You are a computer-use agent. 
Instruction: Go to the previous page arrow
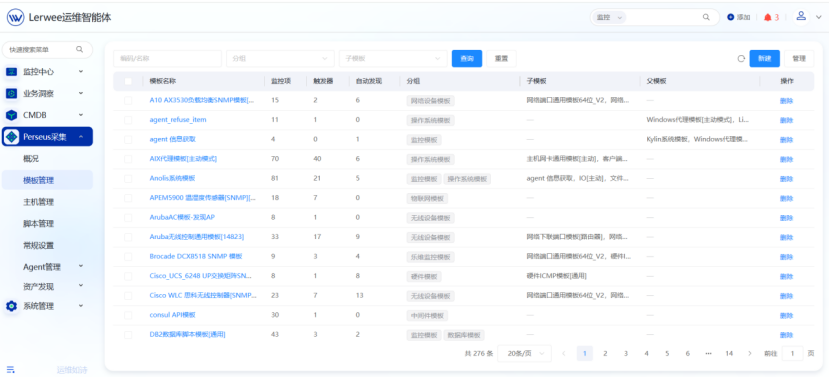pyautogui.click(x=564, y=353)
